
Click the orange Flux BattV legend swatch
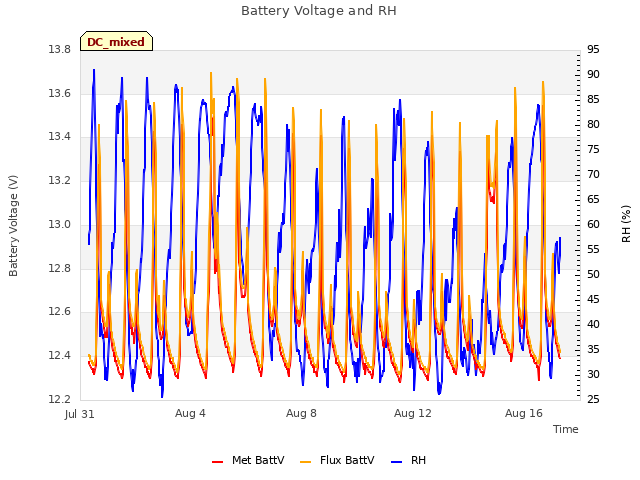pos(305,462)
